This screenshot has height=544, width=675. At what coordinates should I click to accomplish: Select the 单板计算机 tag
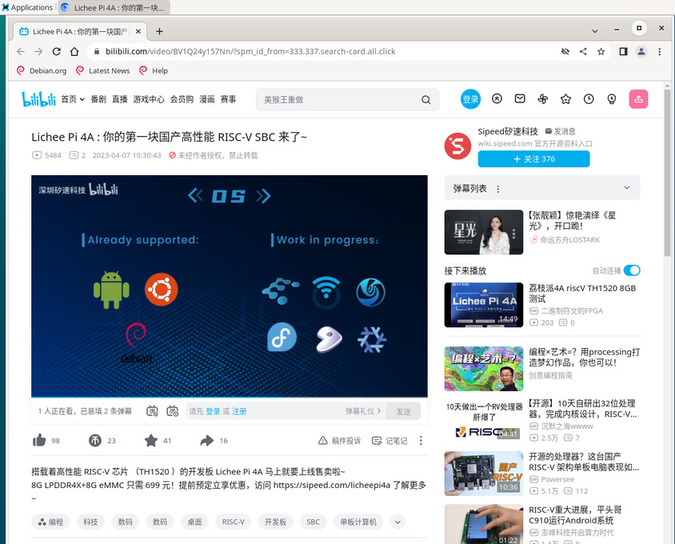[358, 522]
